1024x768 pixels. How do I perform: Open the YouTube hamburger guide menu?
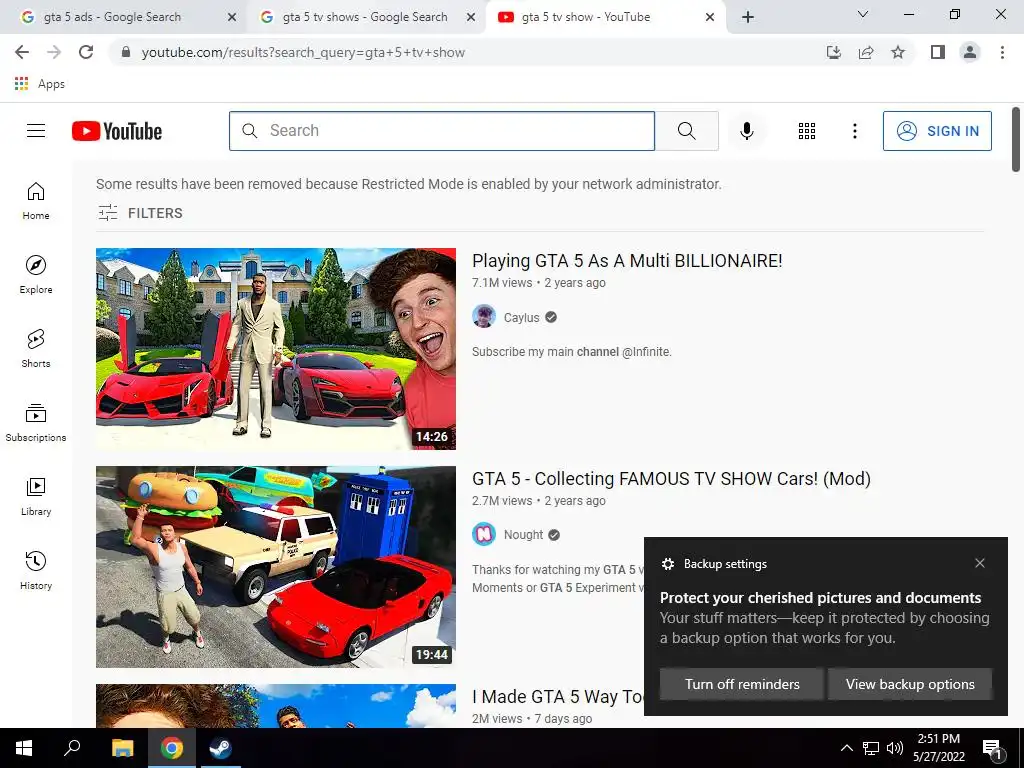(36, 131)
